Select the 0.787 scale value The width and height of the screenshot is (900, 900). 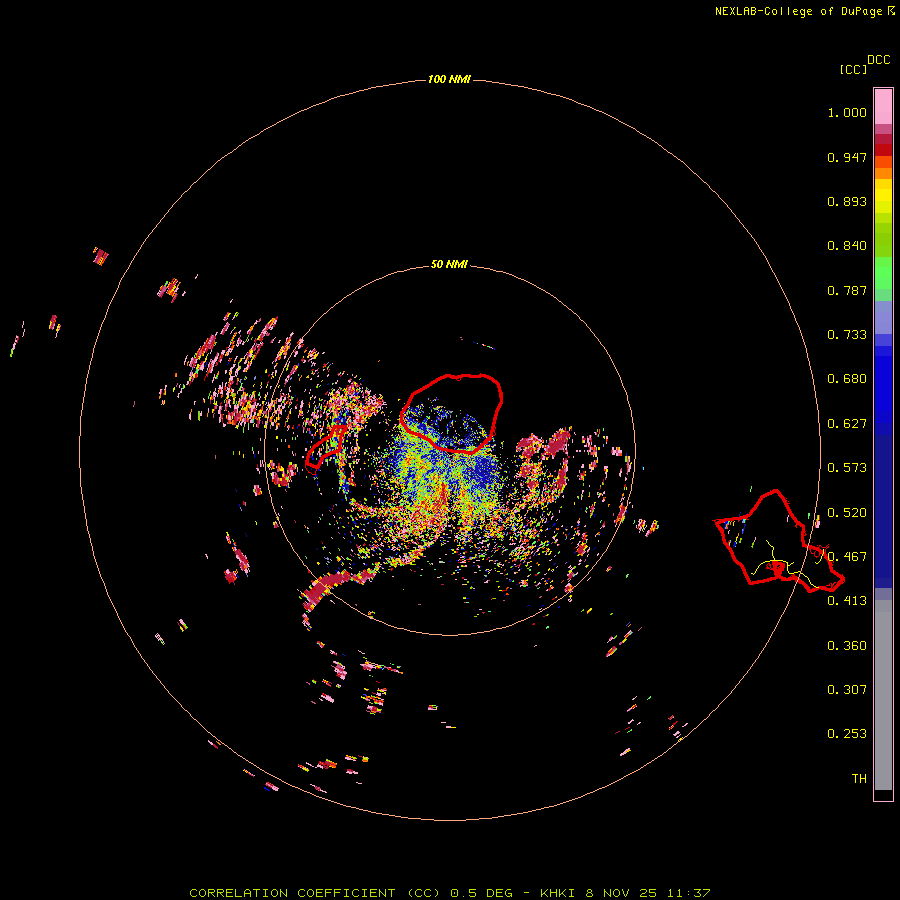coord(847,290)
